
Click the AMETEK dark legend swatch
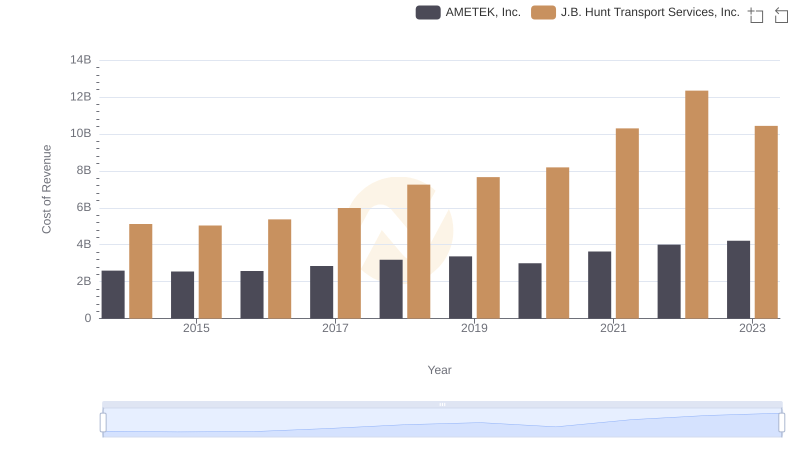[428, 12]
